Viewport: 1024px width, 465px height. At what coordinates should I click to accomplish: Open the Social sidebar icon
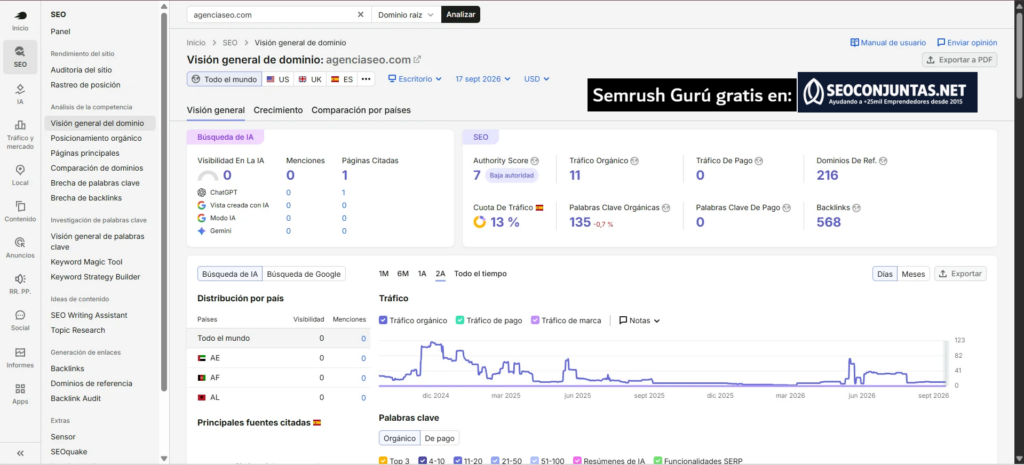point(20,320)
